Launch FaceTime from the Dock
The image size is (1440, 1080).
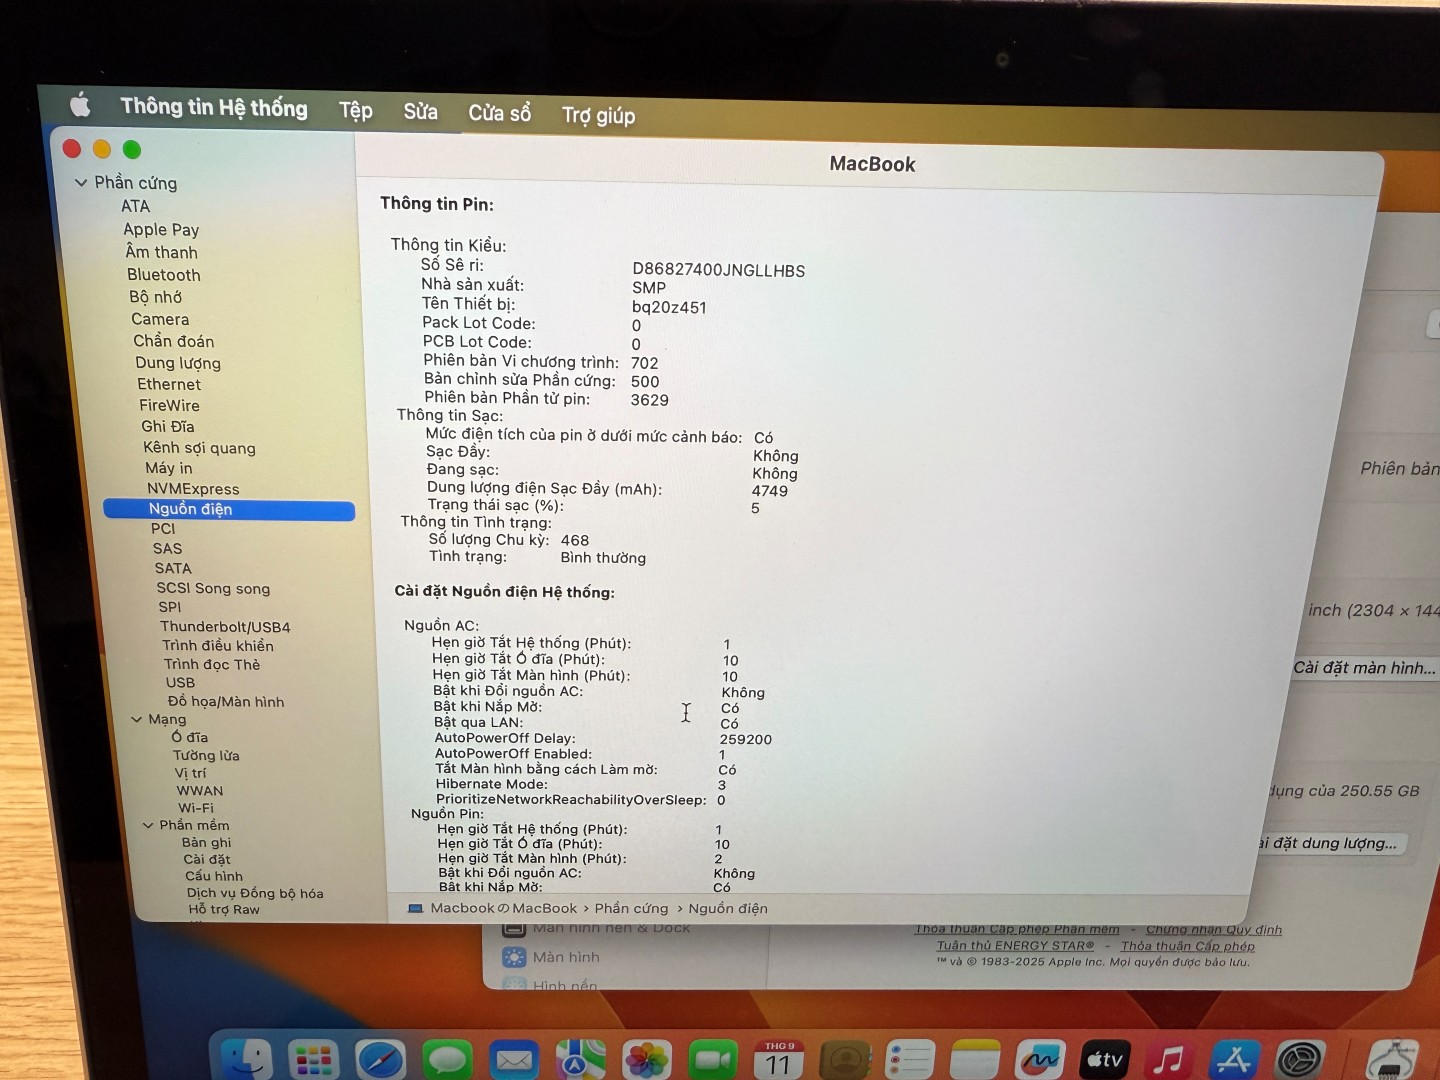pos(713,1061)
